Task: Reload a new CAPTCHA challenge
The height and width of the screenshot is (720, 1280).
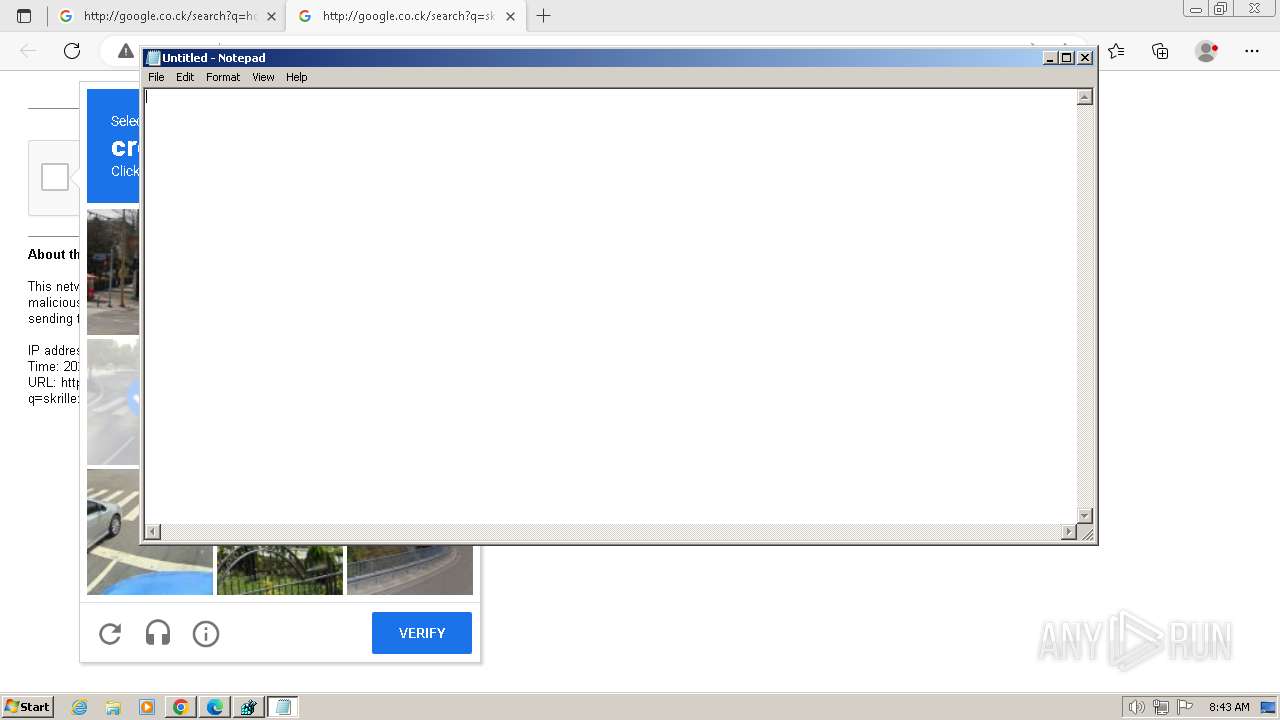Action: [x=110, y=633]
